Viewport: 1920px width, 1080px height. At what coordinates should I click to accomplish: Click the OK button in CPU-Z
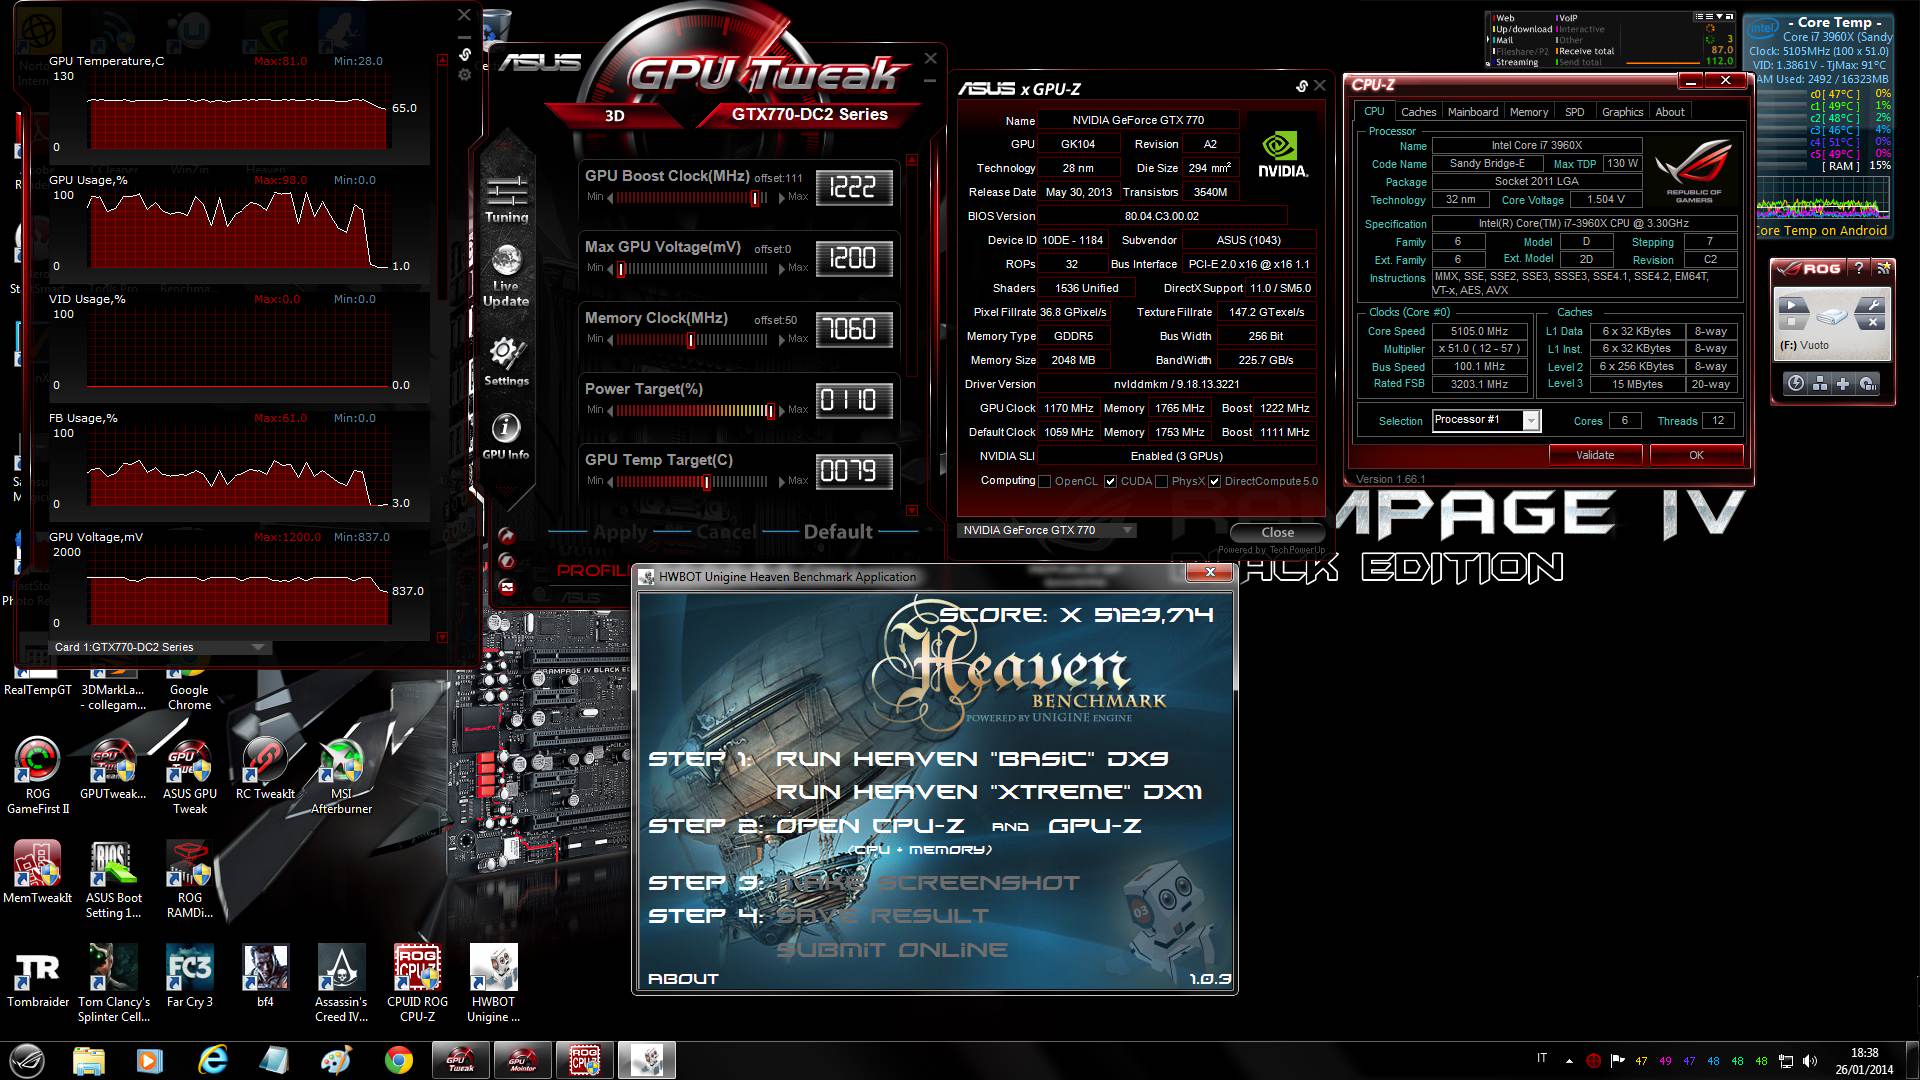coord(1696,455)
